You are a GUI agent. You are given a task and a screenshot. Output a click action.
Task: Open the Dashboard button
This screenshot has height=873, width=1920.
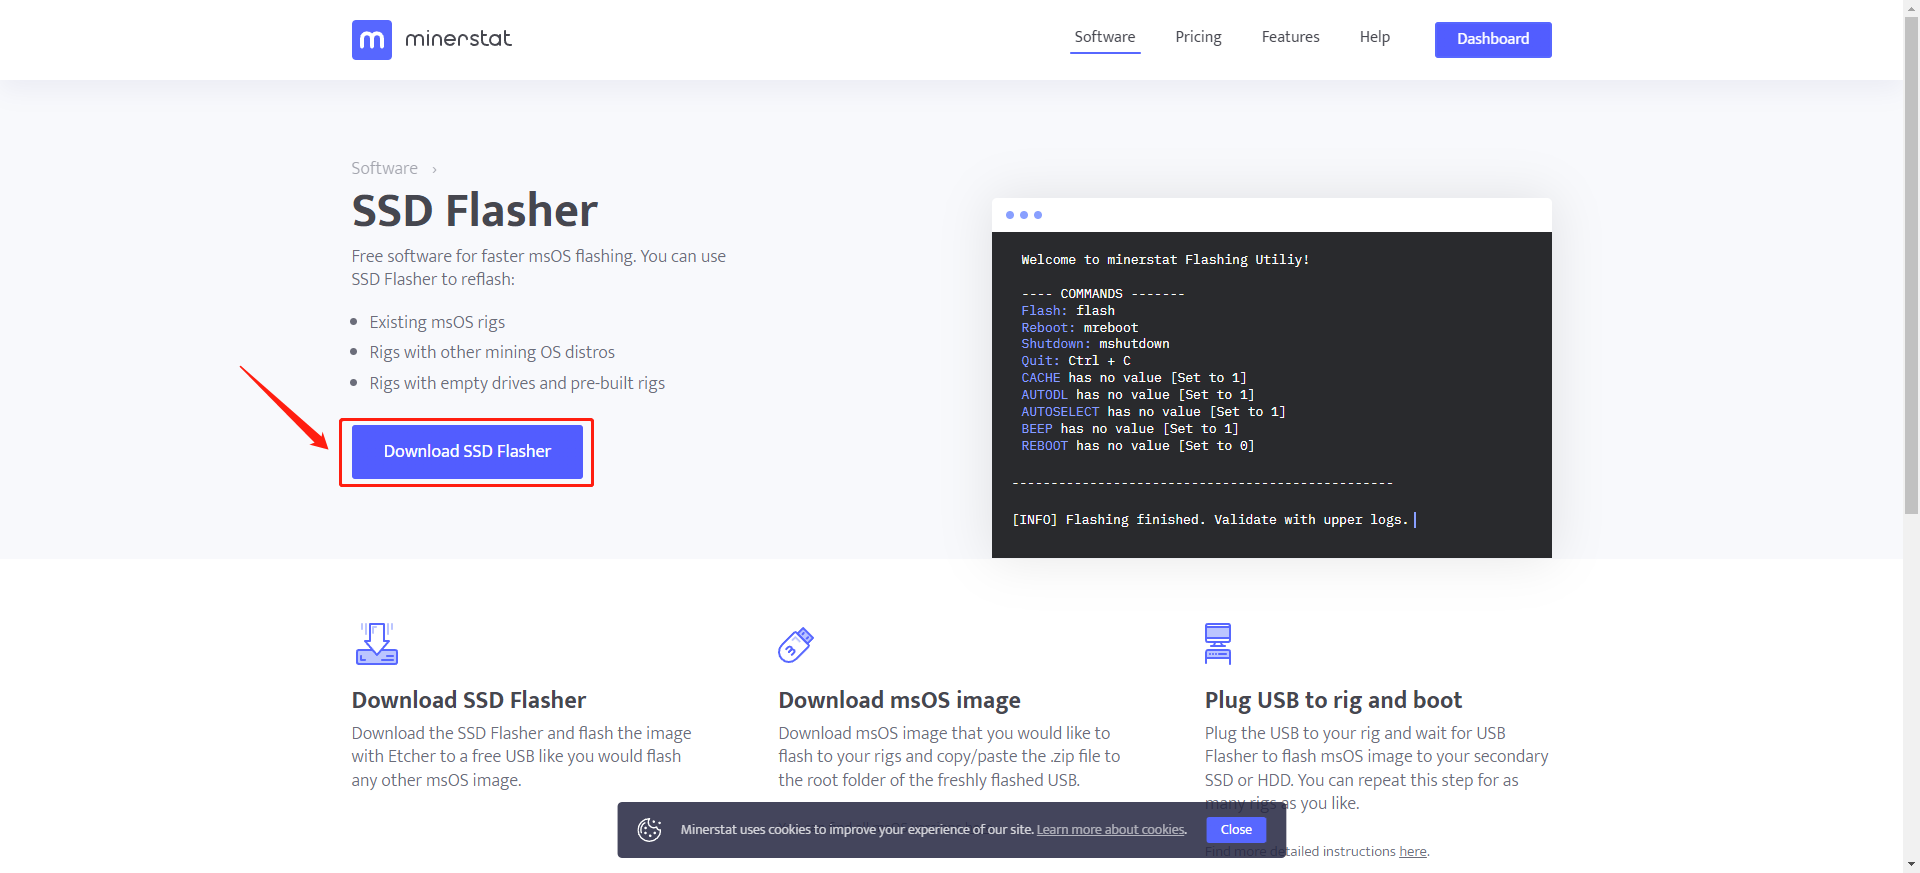pyautogui.click(x=1493, y=39)
